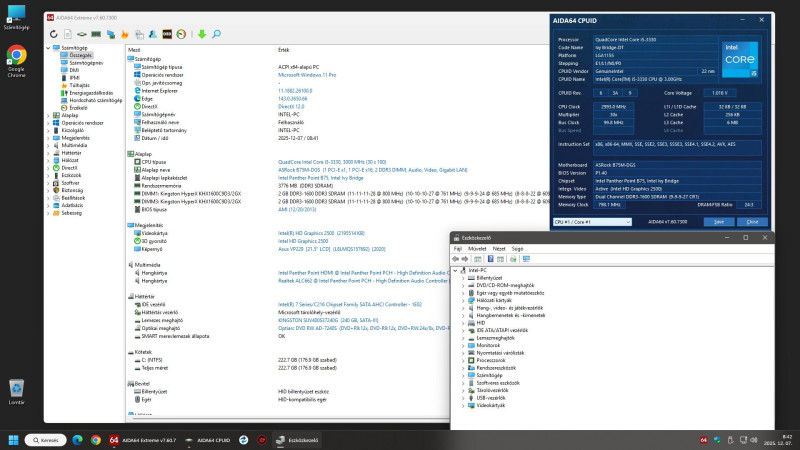Click the clipboard report toolbar icon
This screenshot has height=450, width=800.
pyautogui.click(x=139, y=34)
